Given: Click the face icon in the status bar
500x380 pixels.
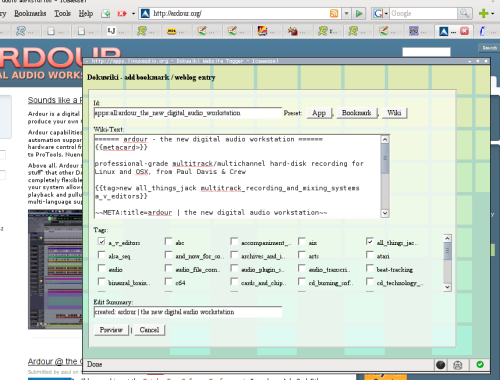Looking at the screenshot, I should (x=458, y=365).
